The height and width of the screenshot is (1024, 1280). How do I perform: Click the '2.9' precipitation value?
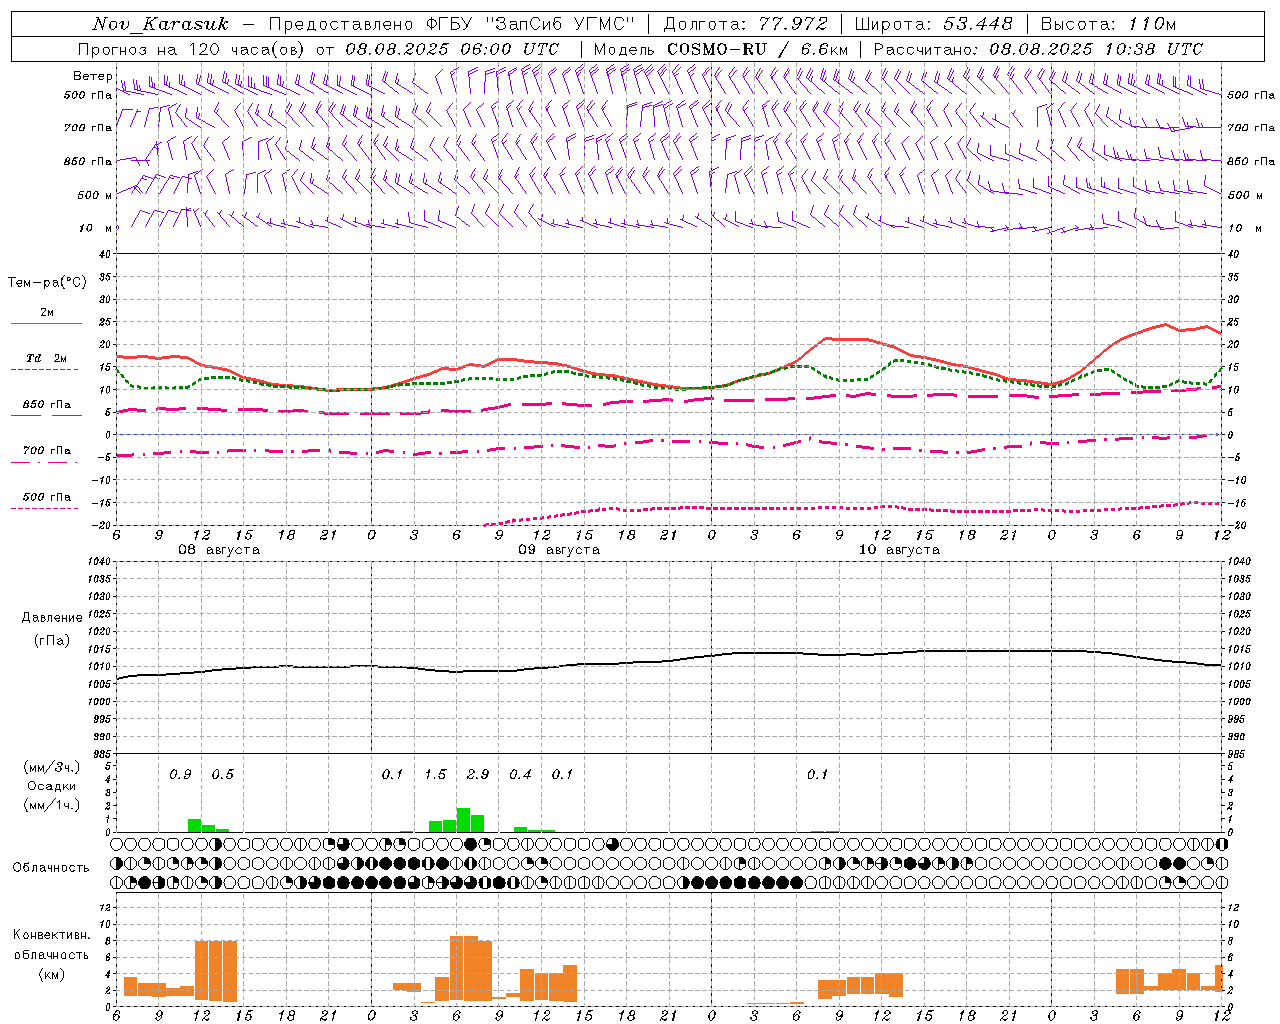(478, 774)
